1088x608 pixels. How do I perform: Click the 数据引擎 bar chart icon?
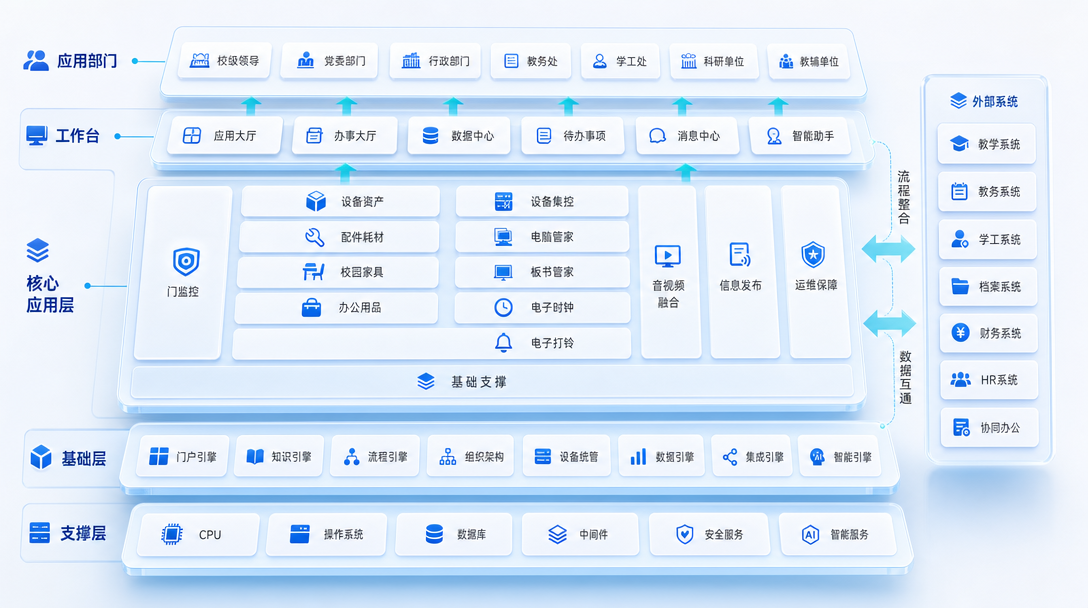pos(638,457)
